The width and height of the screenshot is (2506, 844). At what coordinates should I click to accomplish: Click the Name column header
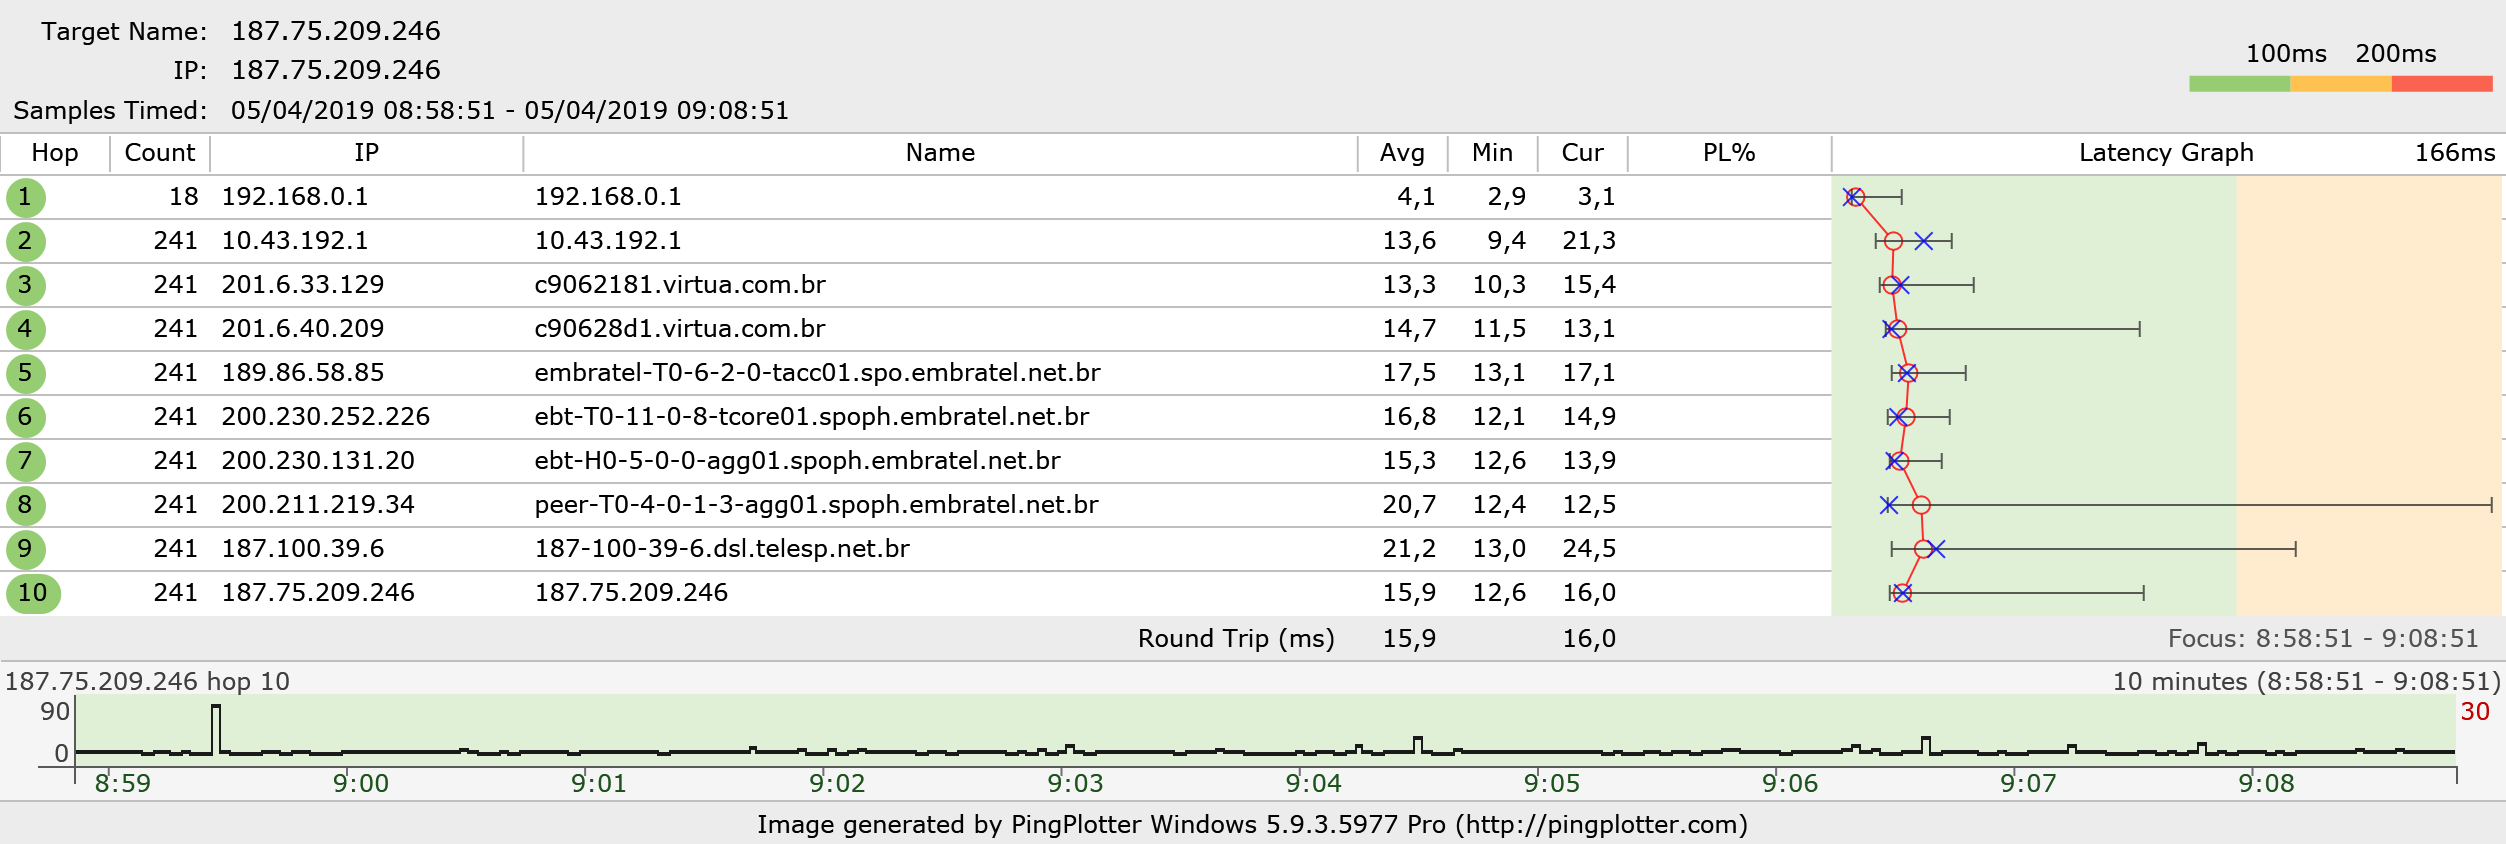coord(940,153)
